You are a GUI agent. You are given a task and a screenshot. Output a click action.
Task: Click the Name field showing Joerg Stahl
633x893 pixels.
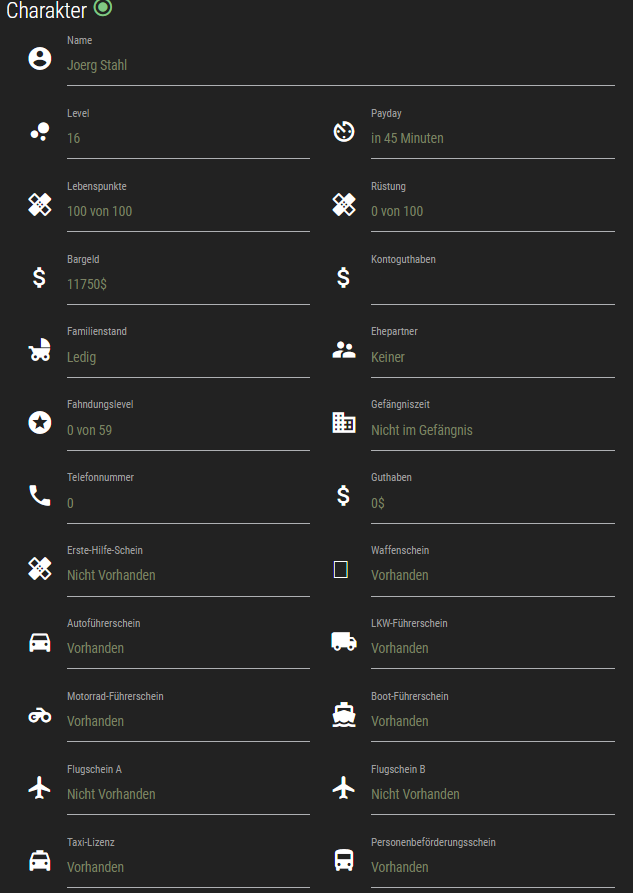click(x=340, y=66)
